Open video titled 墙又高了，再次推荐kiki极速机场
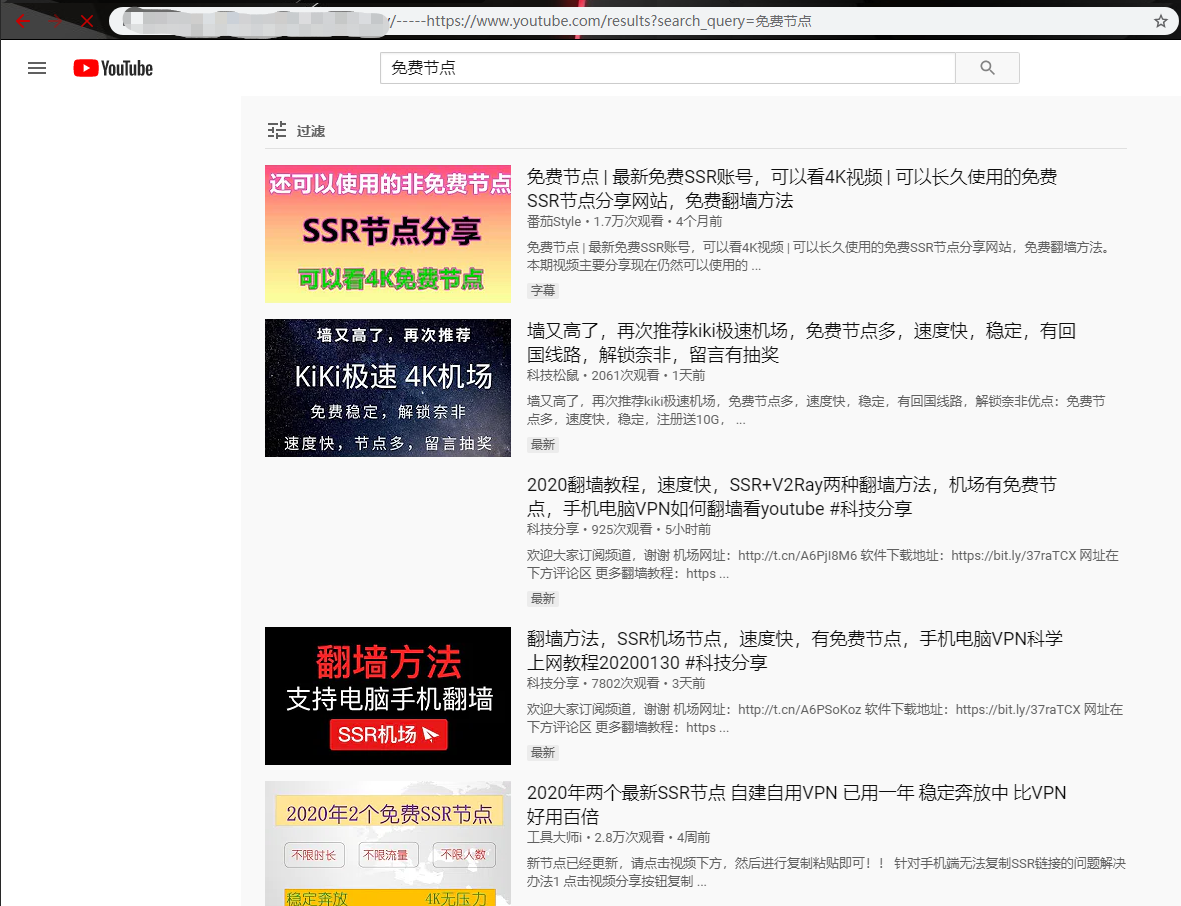The height and width of the screenshot is (906, 1181). (801, 343)
